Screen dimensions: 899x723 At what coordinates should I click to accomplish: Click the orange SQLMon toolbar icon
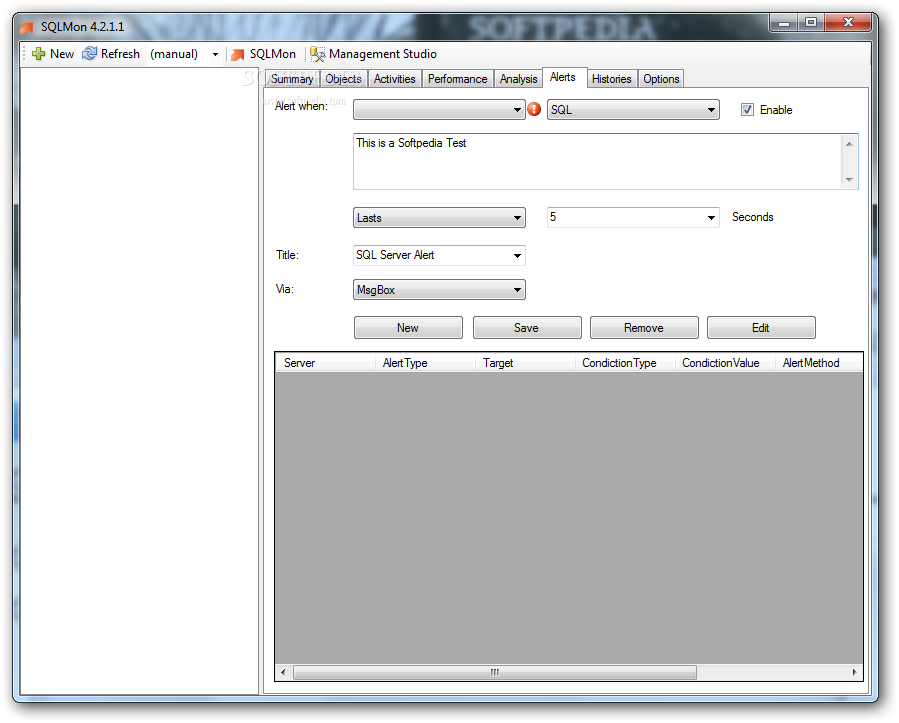coord(237,54)
